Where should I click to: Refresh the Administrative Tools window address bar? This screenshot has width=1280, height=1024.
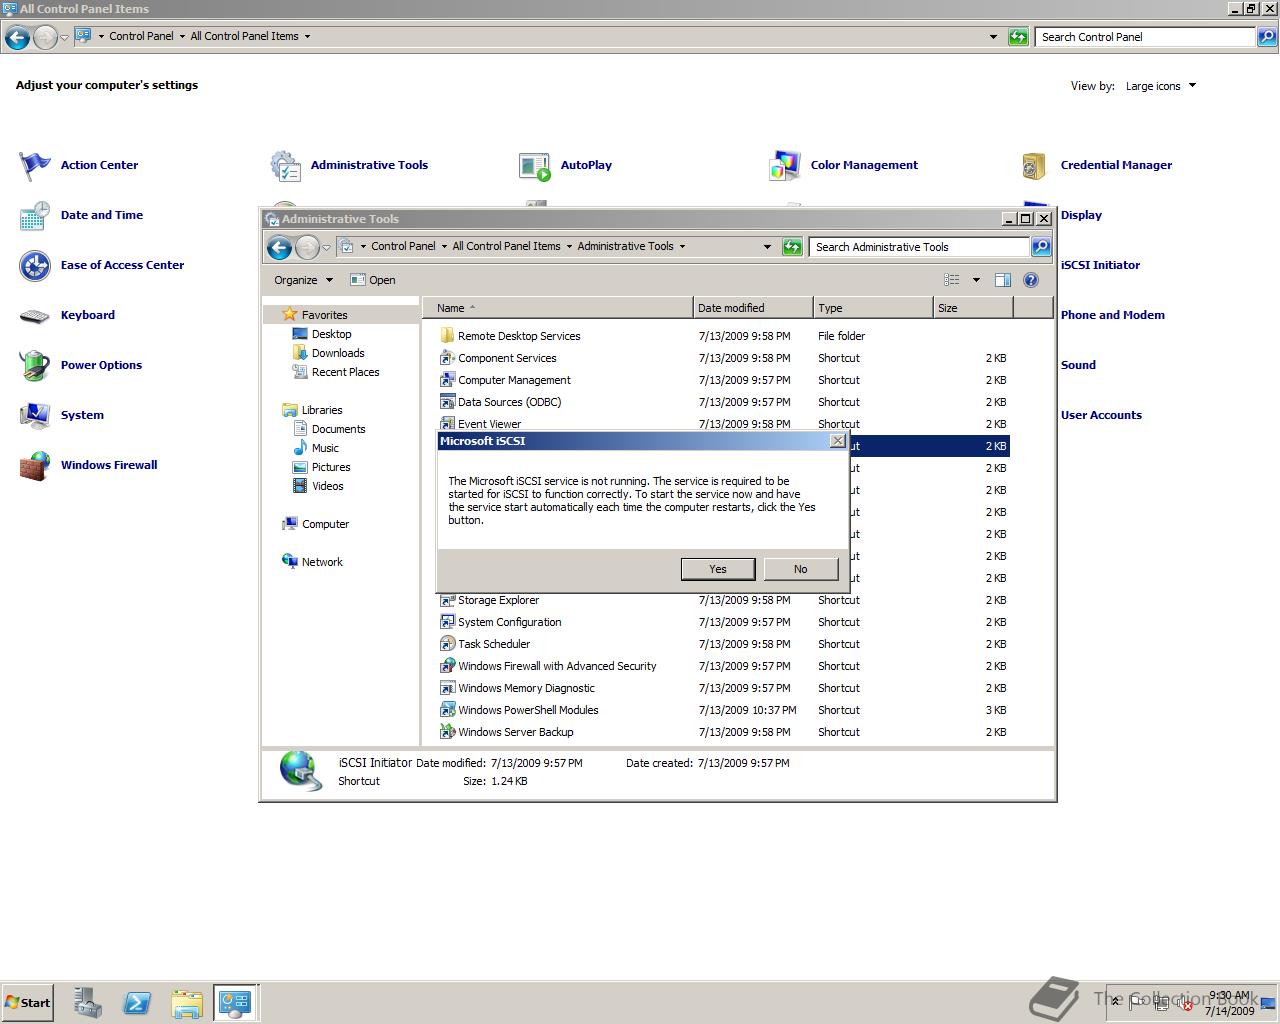792,247
